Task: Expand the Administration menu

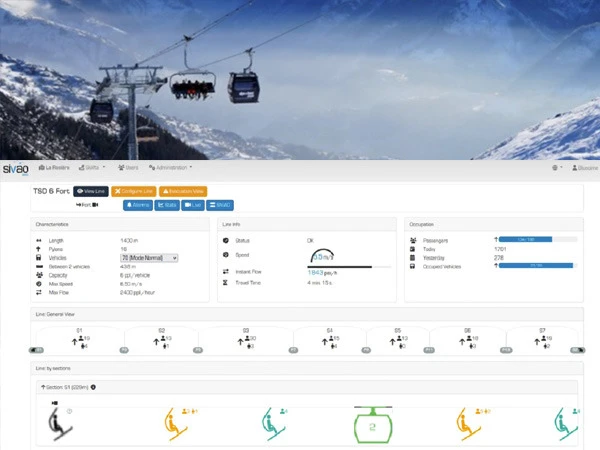Action: point(171,168)
